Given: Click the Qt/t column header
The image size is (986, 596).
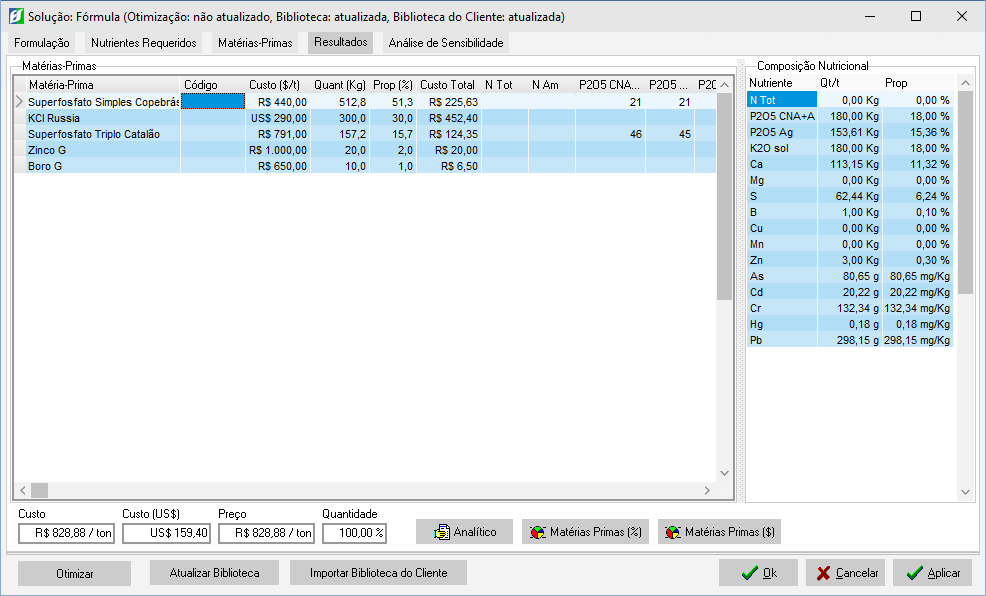Looking at the screenshot, I should click(849, 83).
